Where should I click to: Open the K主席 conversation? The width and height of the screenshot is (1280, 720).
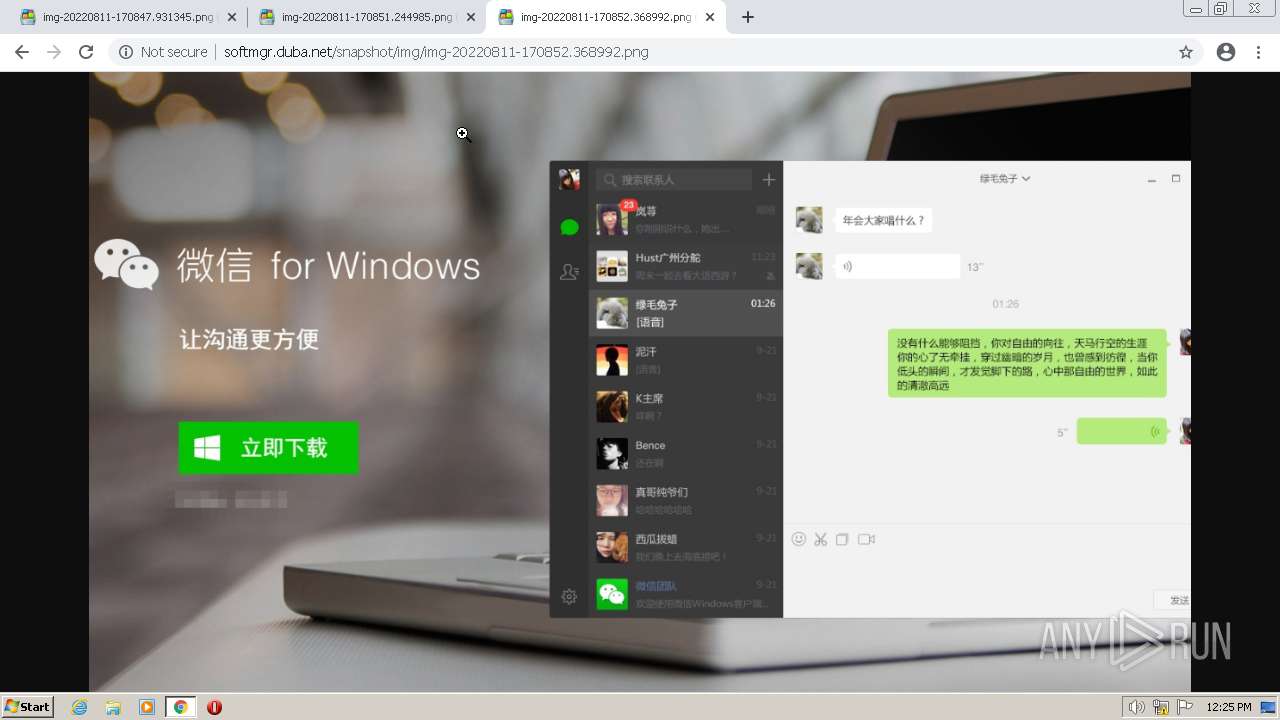pyautogui.click(x=686, y=407)
